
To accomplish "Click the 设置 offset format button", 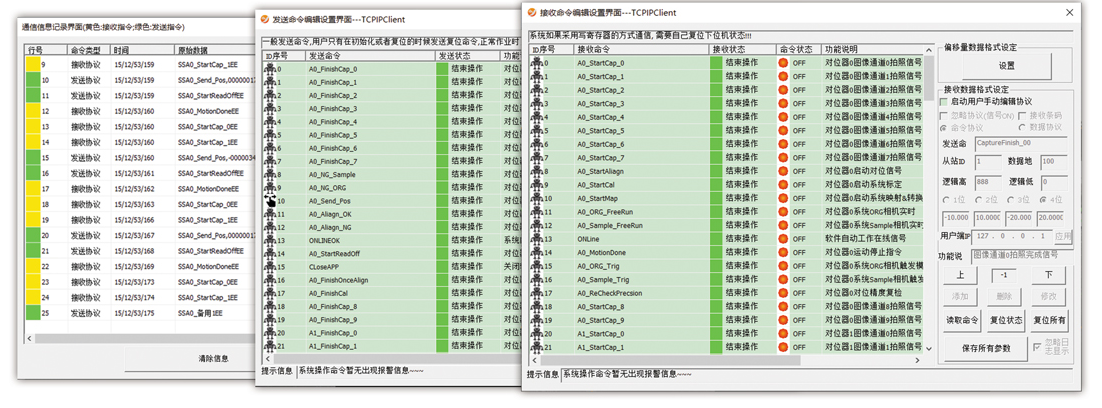I will [x=1006, y=66].
